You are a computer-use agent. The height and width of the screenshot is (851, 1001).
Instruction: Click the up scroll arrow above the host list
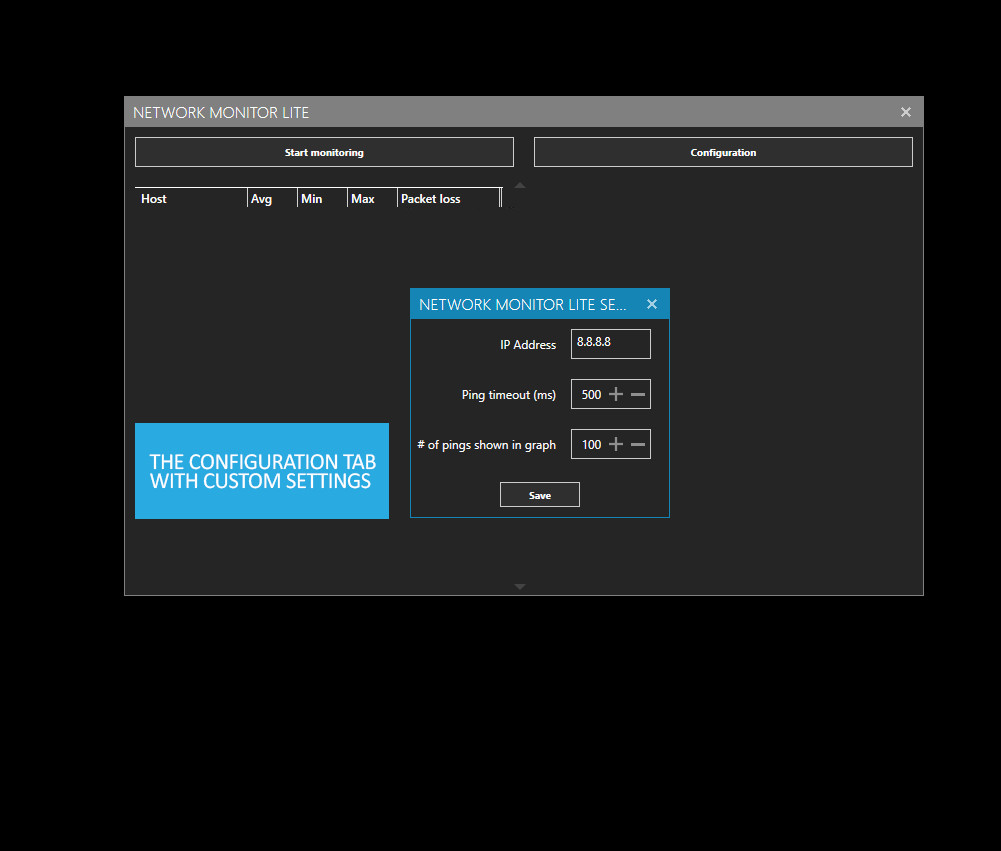(519, 184)
